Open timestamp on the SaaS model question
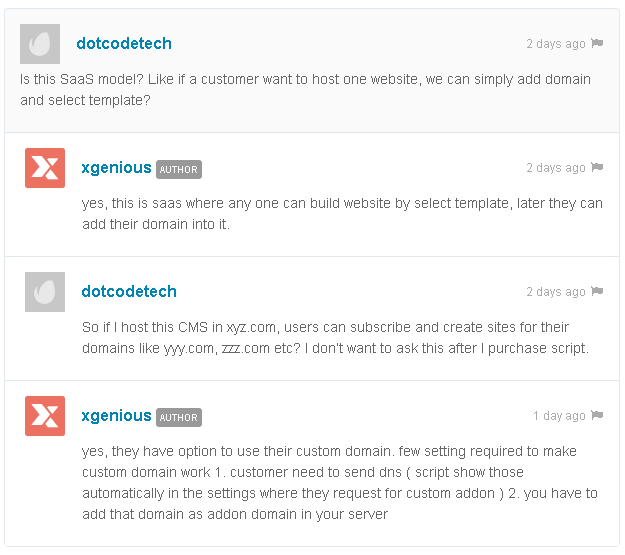The height and width of the screenshot is (555, 625). [556, 43]
